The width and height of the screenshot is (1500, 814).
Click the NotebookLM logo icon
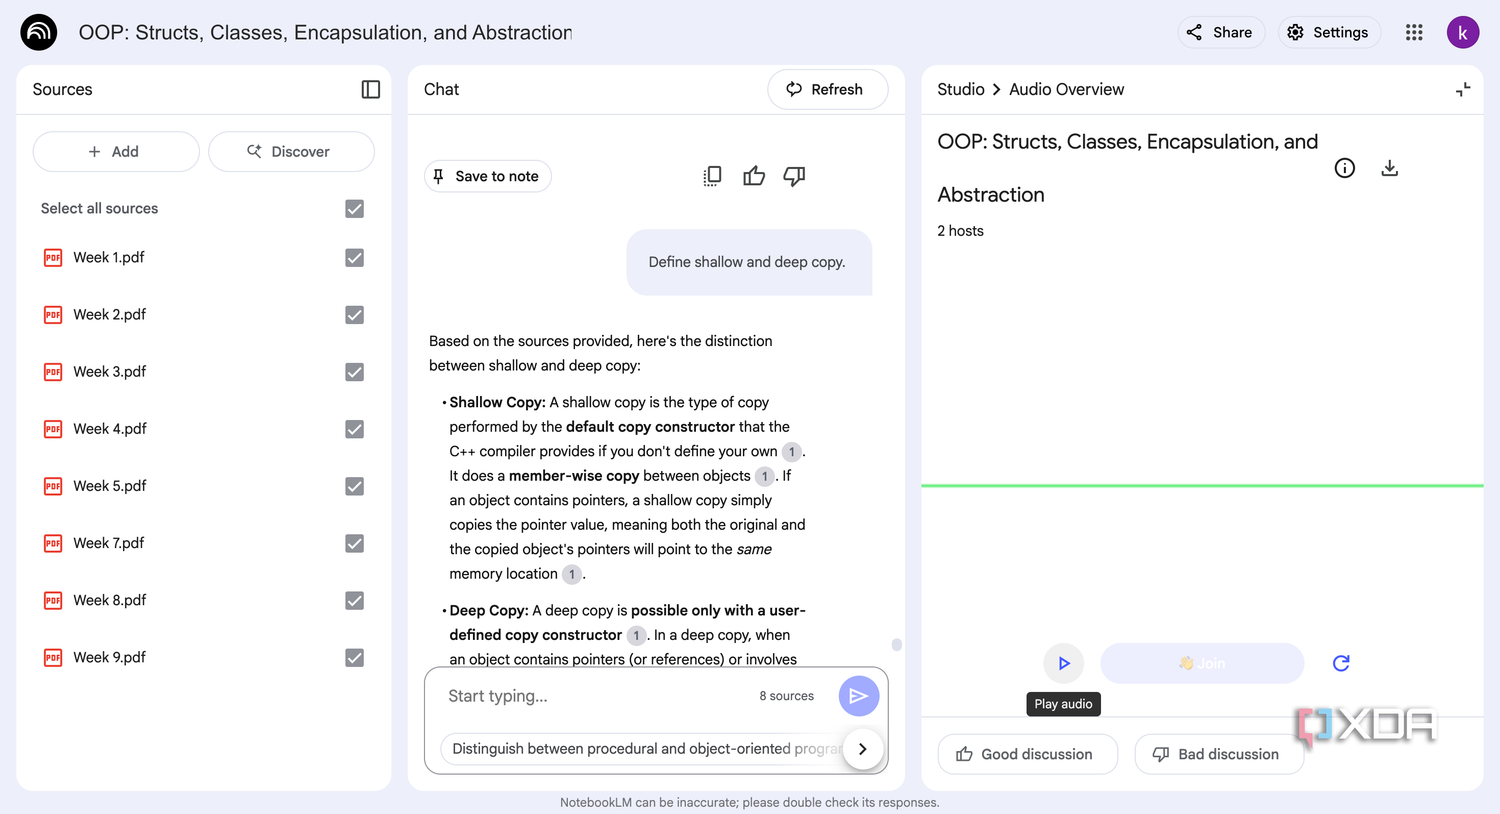[x=39, y=32]
